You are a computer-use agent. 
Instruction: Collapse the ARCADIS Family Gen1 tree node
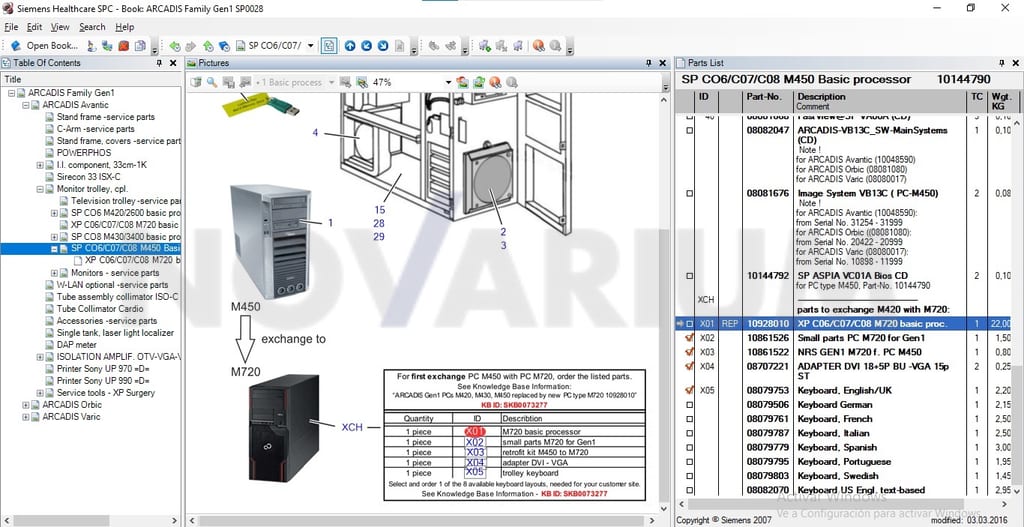[12, 93]
